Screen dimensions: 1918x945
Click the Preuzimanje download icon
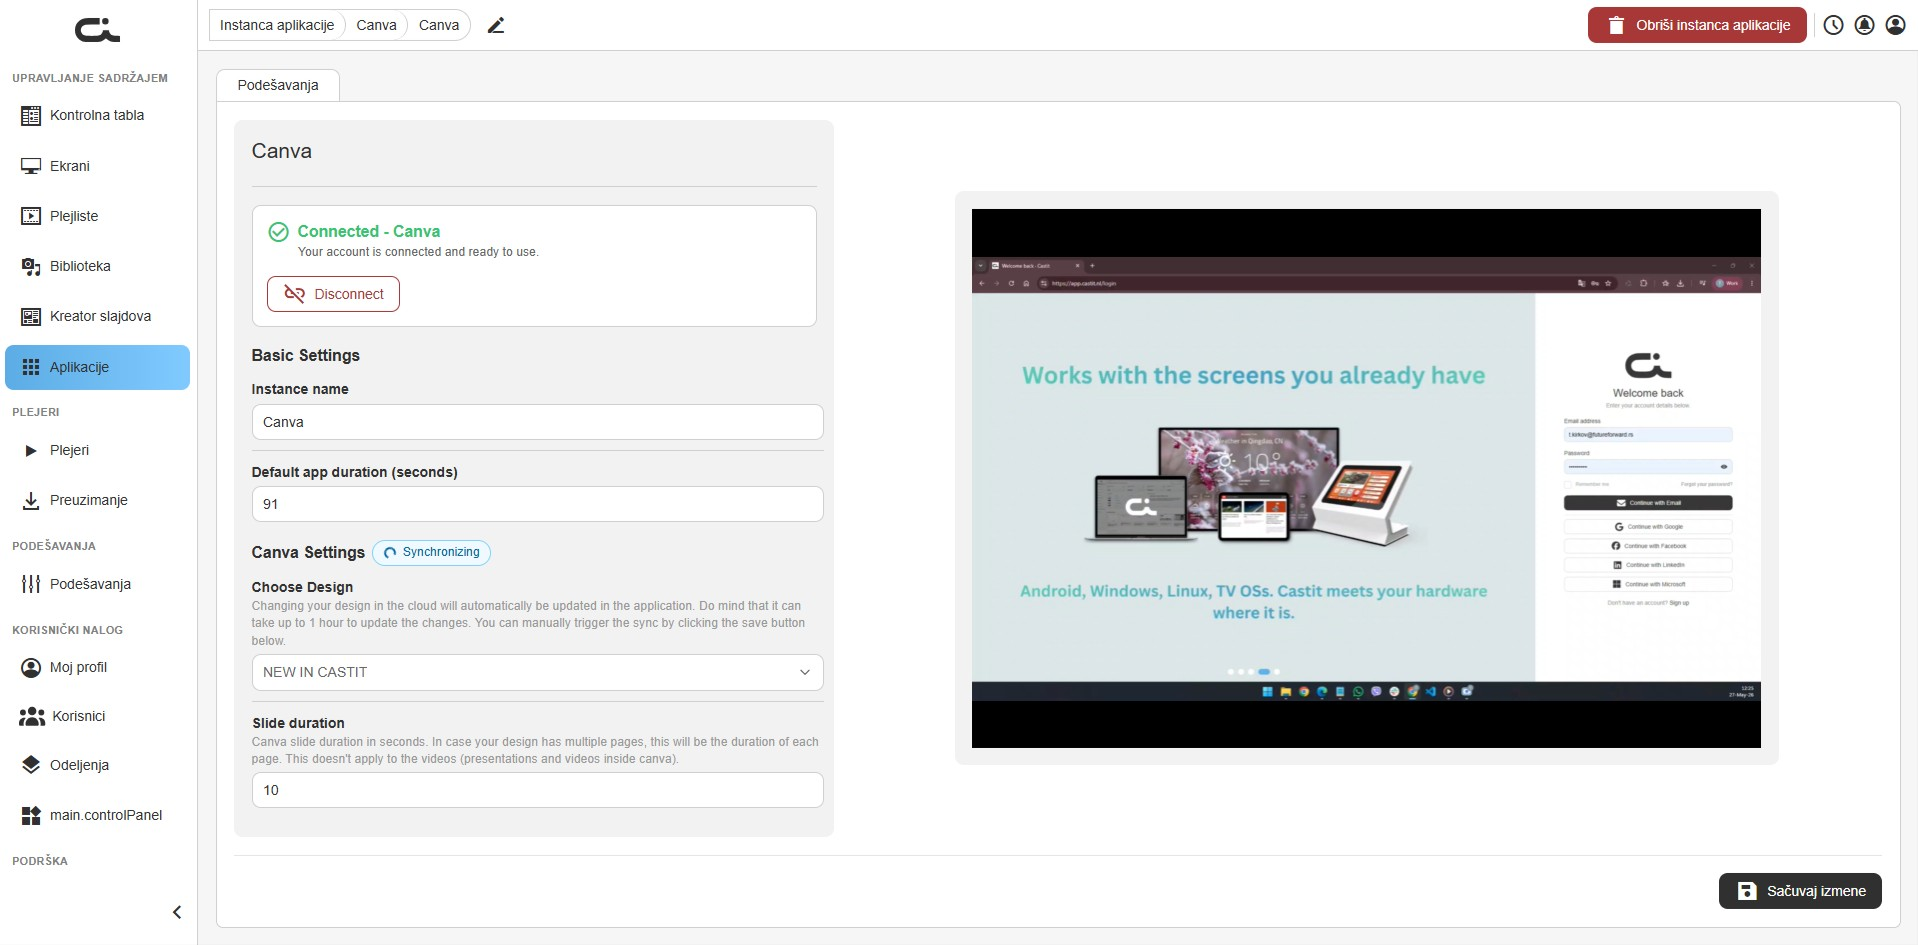pyautogui.click(x=31, y=501)
